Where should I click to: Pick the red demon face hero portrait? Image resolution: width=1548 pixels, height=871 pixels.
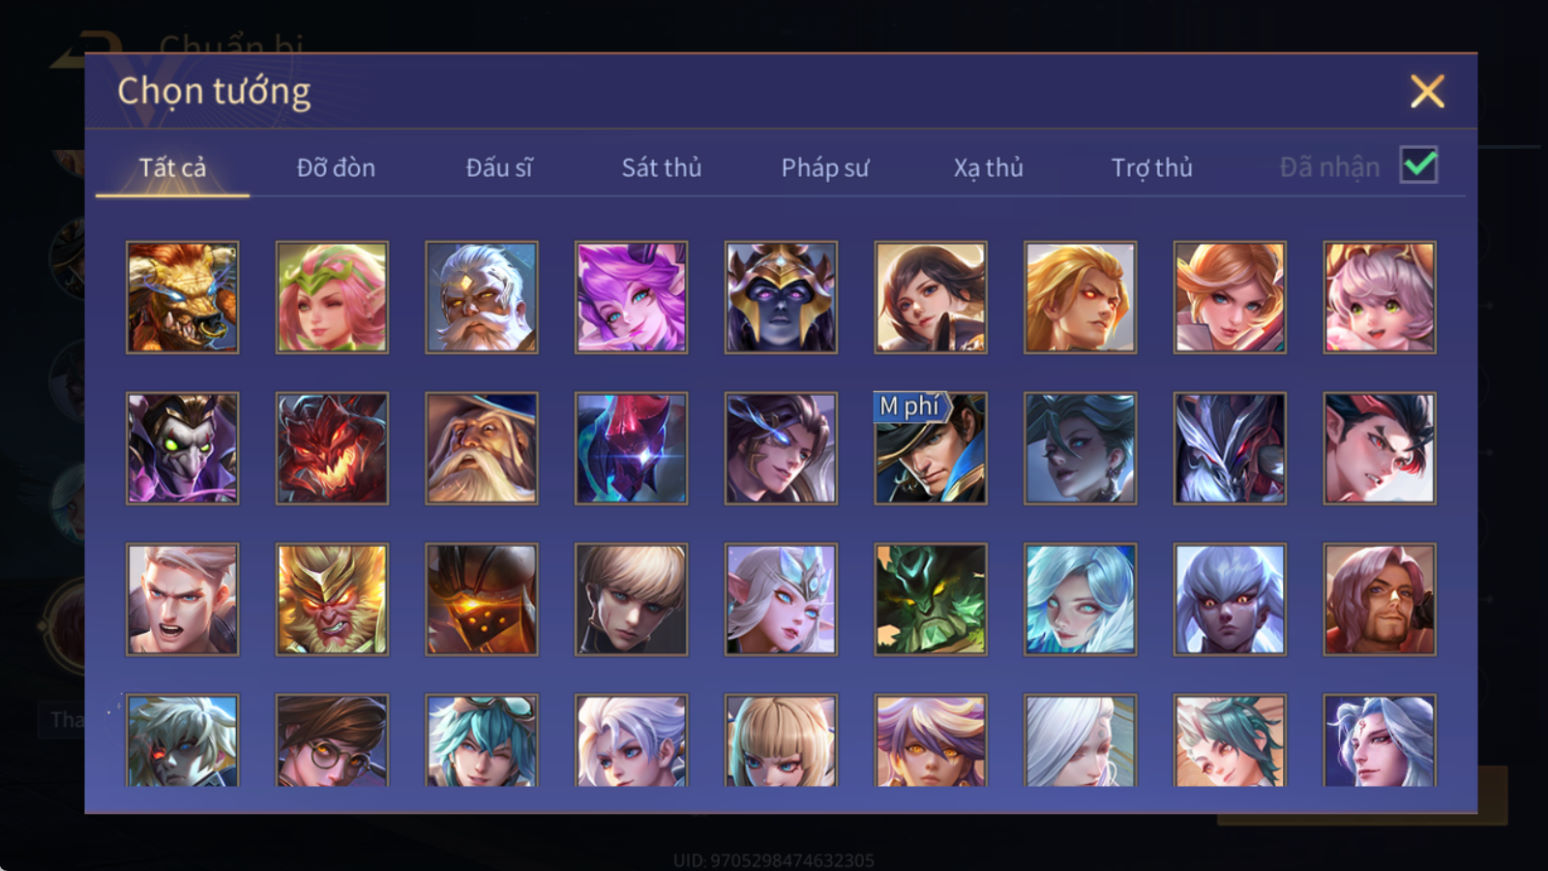click(x=332, y=448)
